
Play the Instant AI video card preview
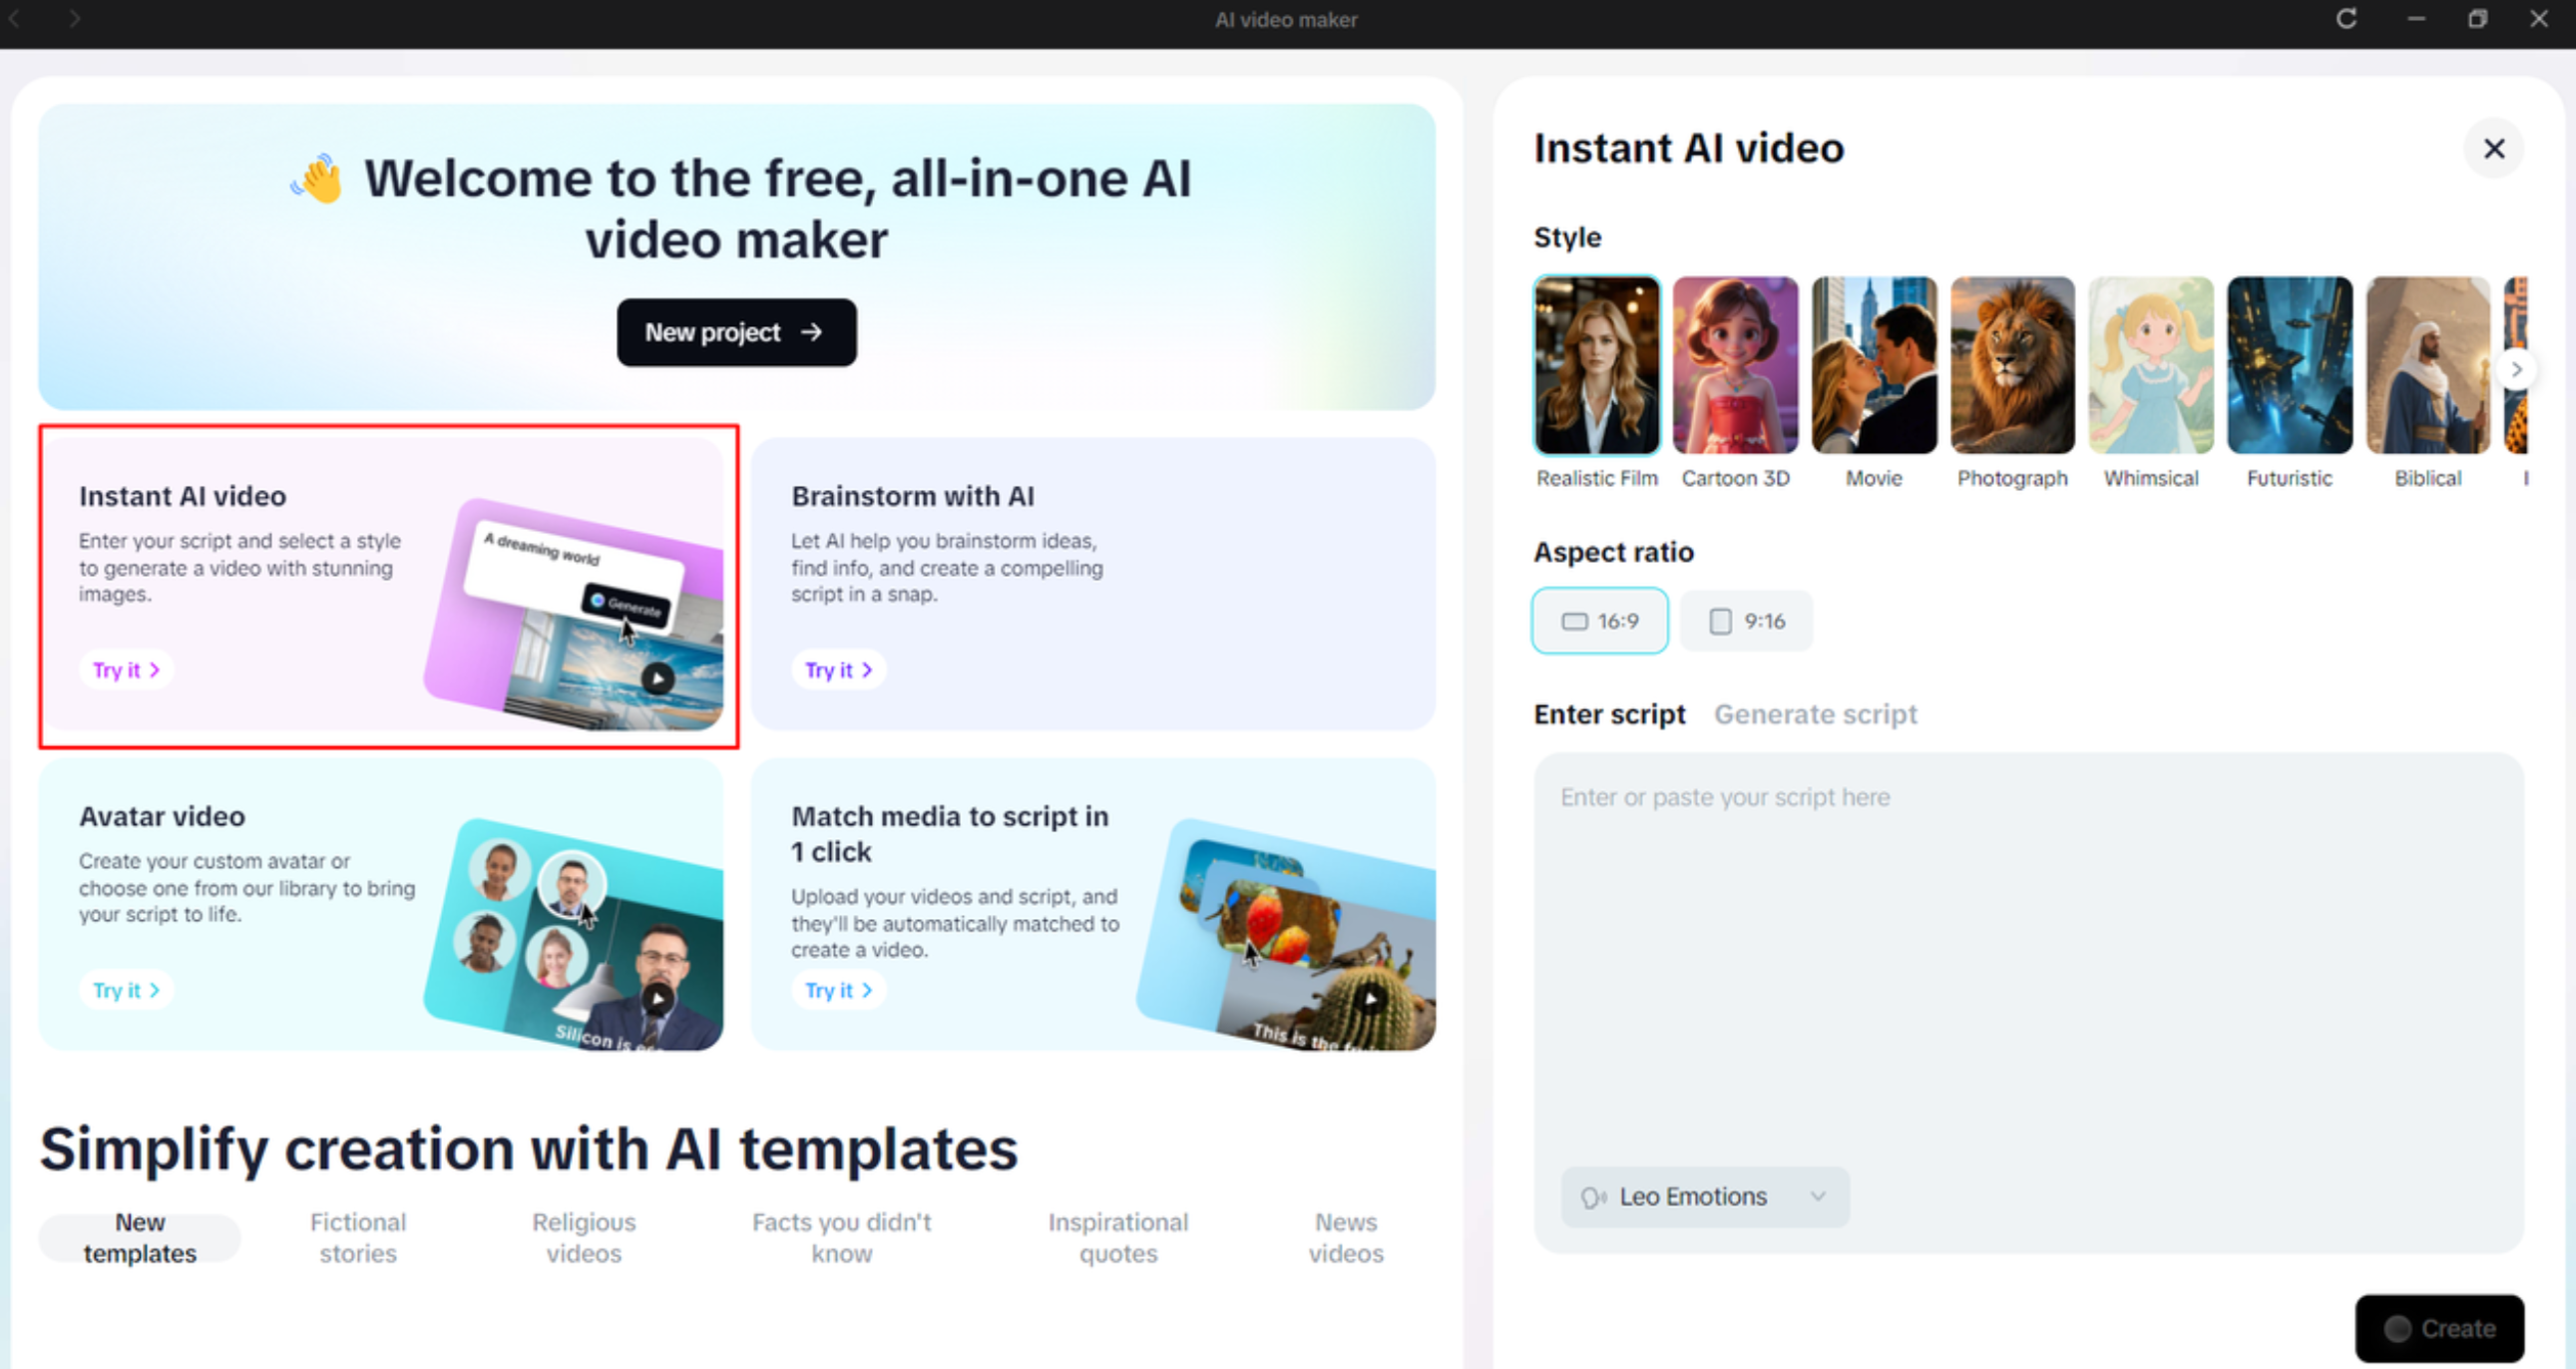pos(657,678)
